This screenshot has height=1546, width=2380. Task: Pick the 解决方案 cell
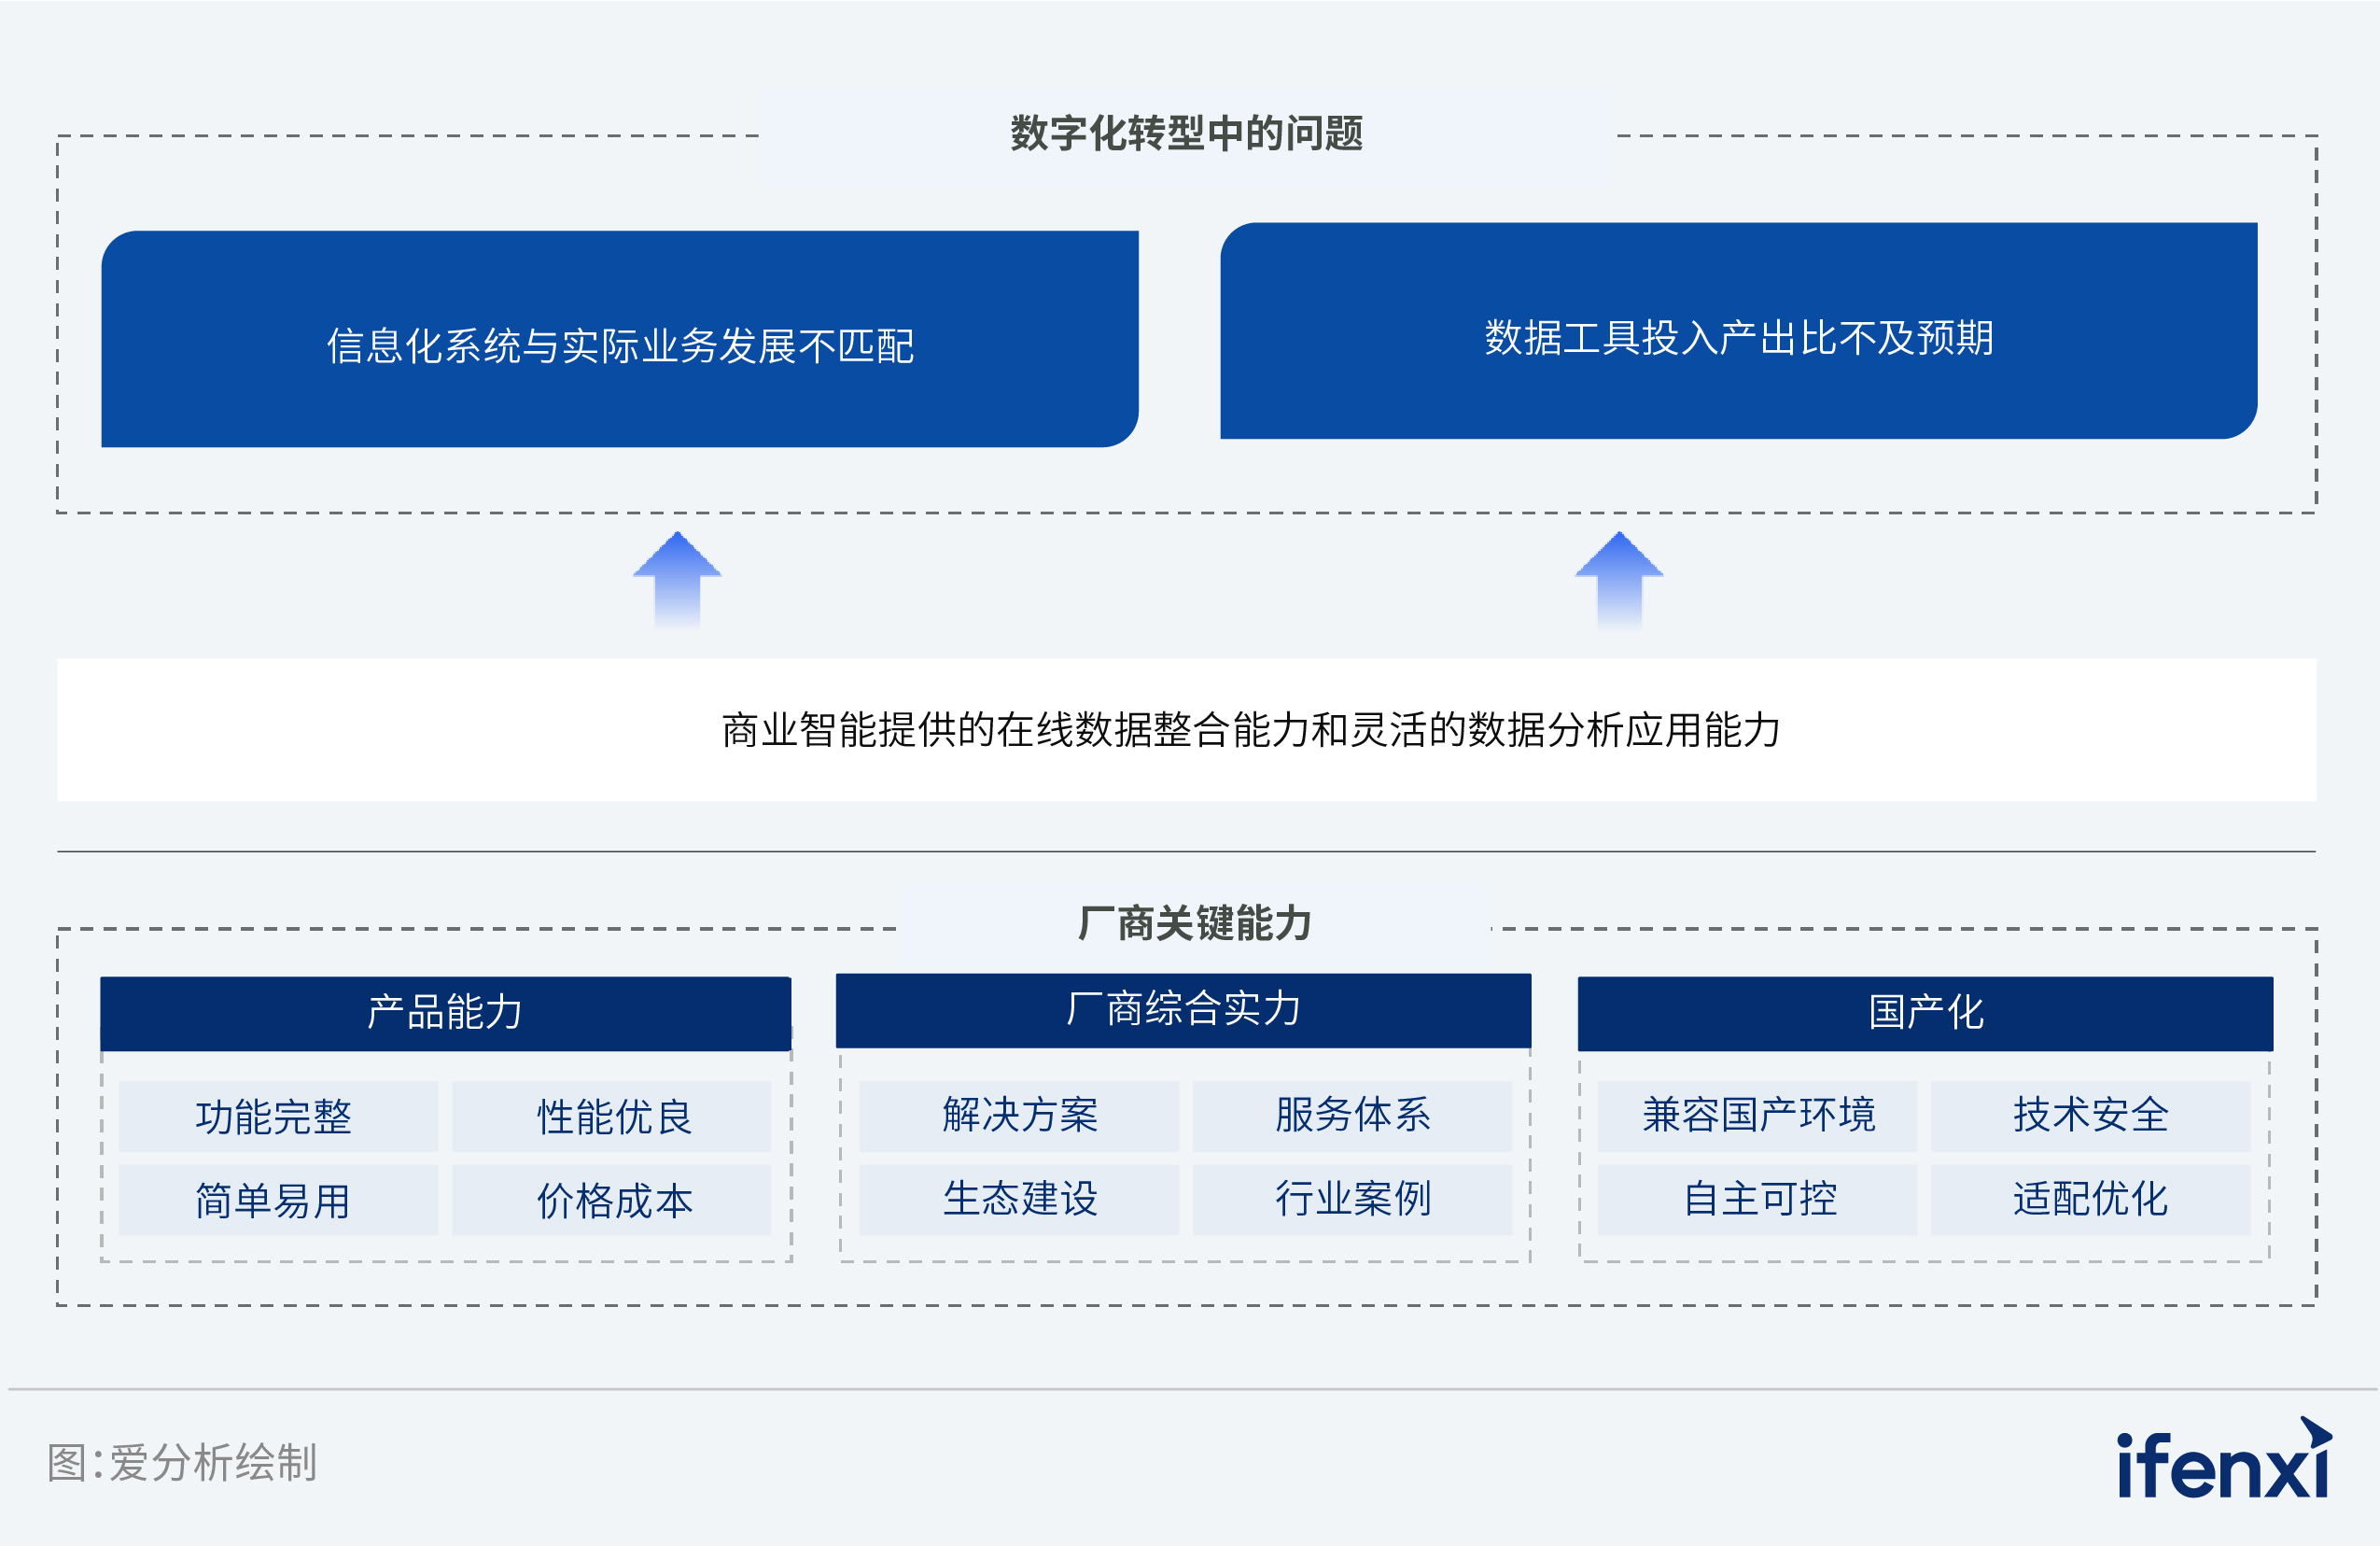1019,1115
